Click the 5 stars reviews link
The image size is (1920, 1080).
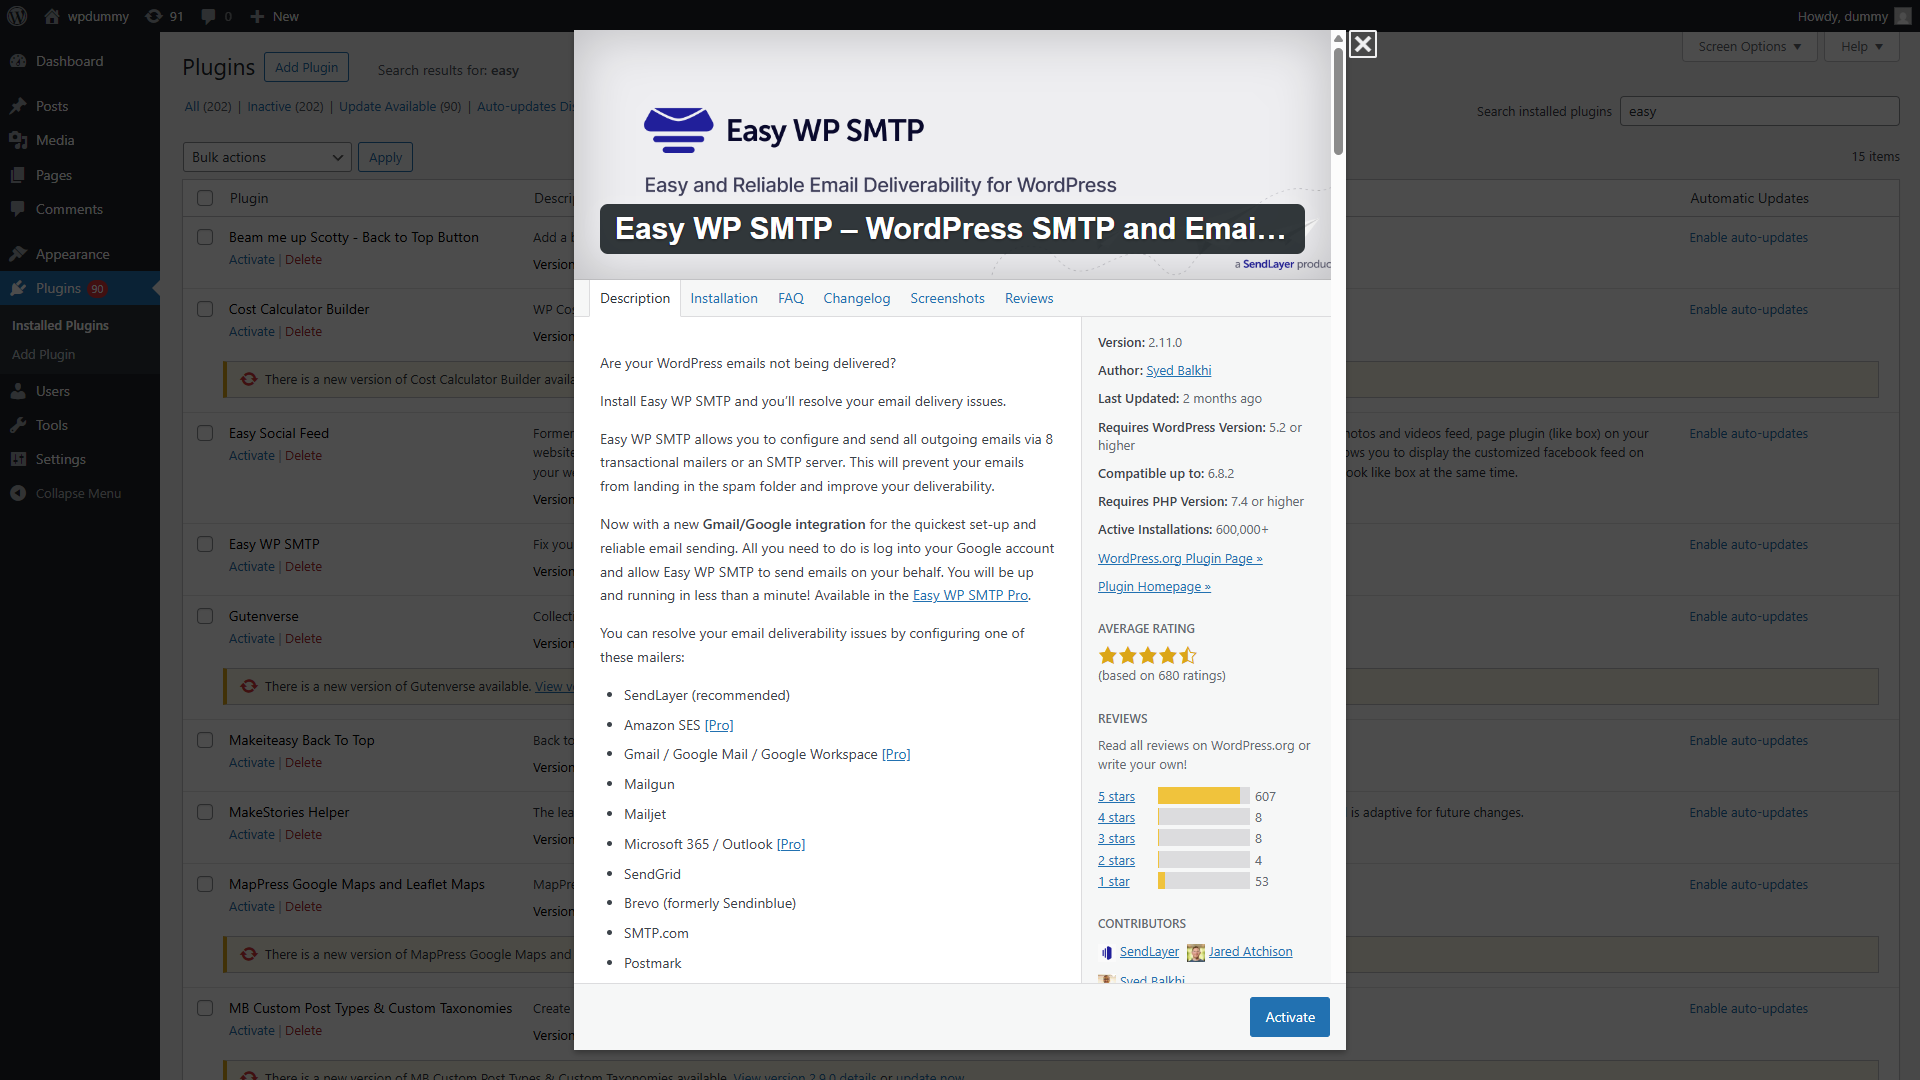(1116, 796)
